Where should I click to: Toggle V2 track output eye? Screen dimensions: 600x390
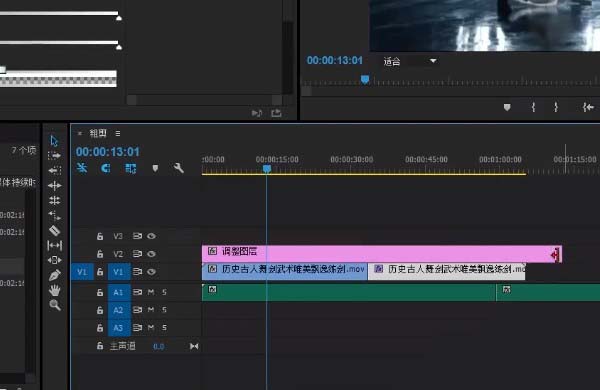[x=152, y=254]
